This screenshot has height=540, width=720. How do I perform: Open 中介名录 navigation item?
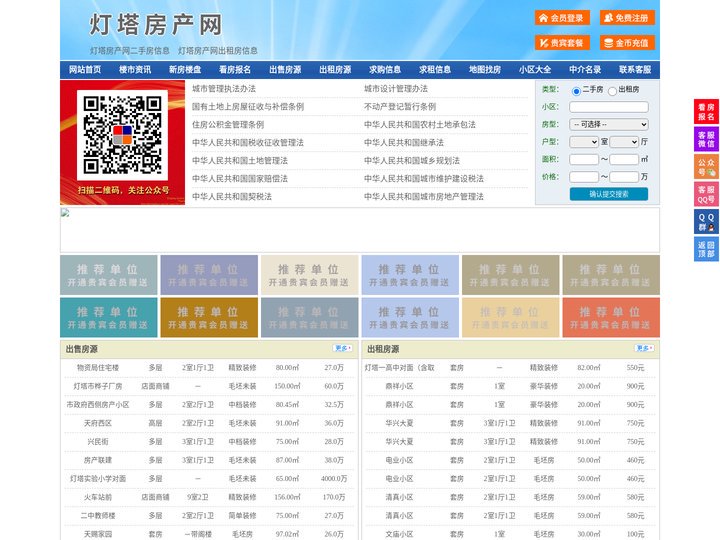click(x=585, y=70)
